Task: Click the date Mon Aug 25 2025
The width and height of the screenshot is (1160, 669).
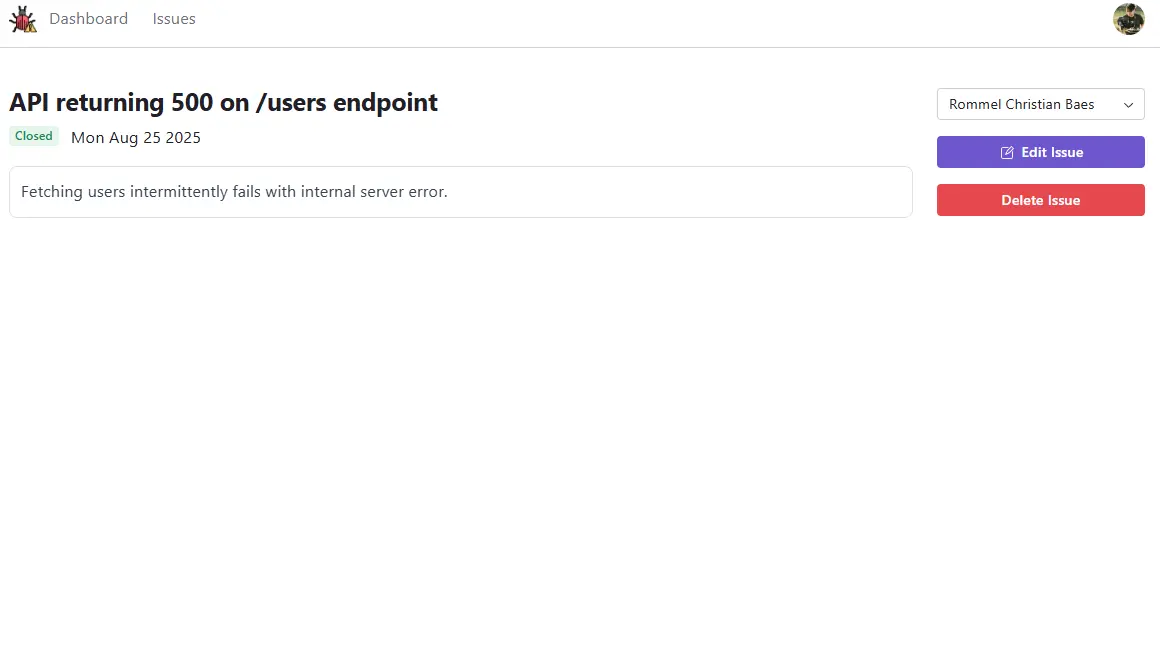Action: 135,138
